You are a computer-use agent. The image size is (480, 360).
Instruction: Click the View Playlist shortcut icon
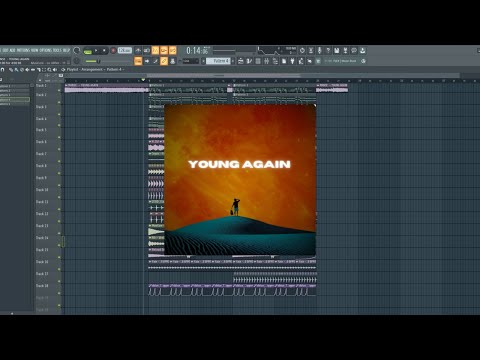tap(241, 61)
